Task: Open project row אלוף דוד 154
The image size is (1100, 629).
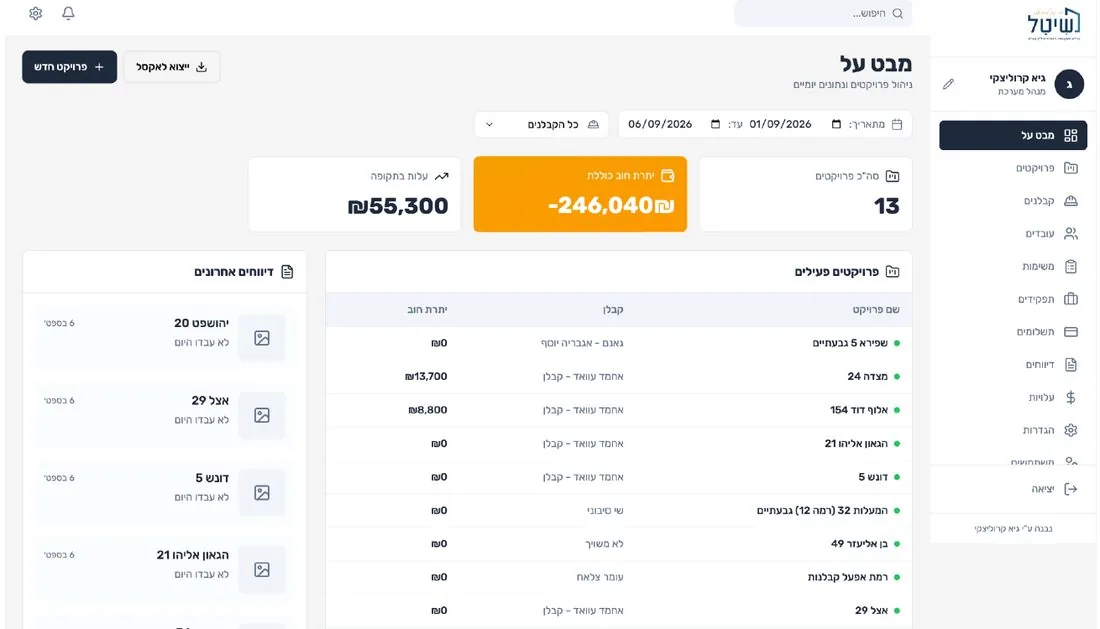Action: (619, 410)
